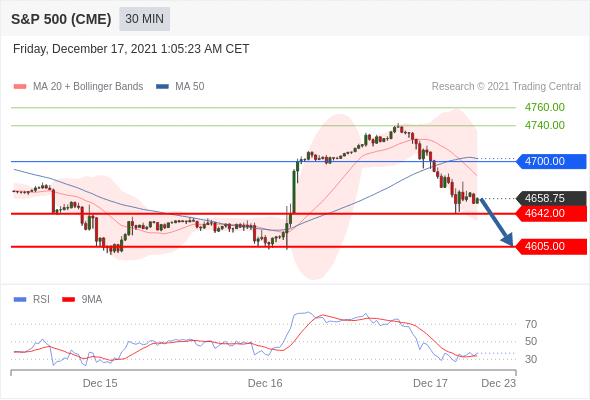The height and width of the screenshot is (400, 590).
Task: Click the 4740.00 resistance level text
Action: point(545,125)
